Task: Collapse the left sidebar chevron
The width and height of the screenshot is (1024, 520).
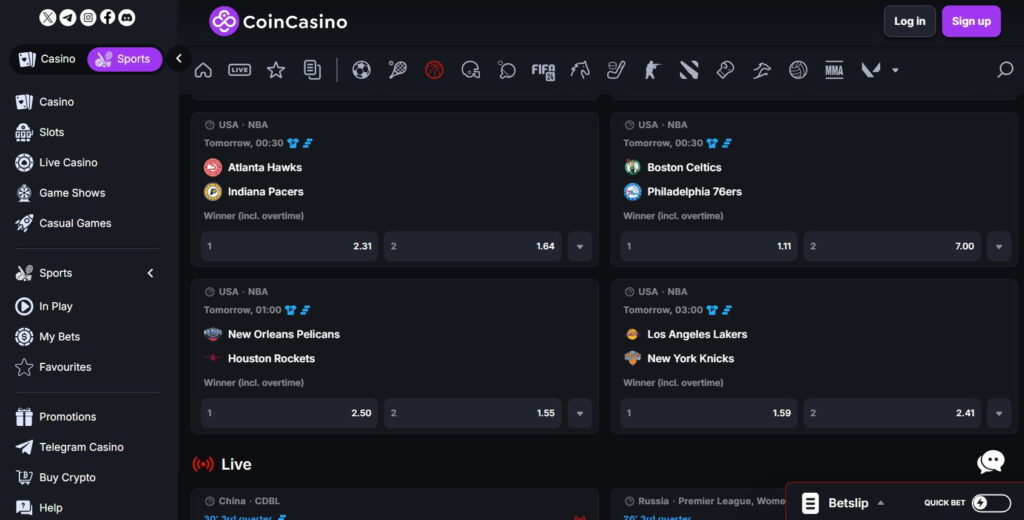Action: tap(179, 59)
